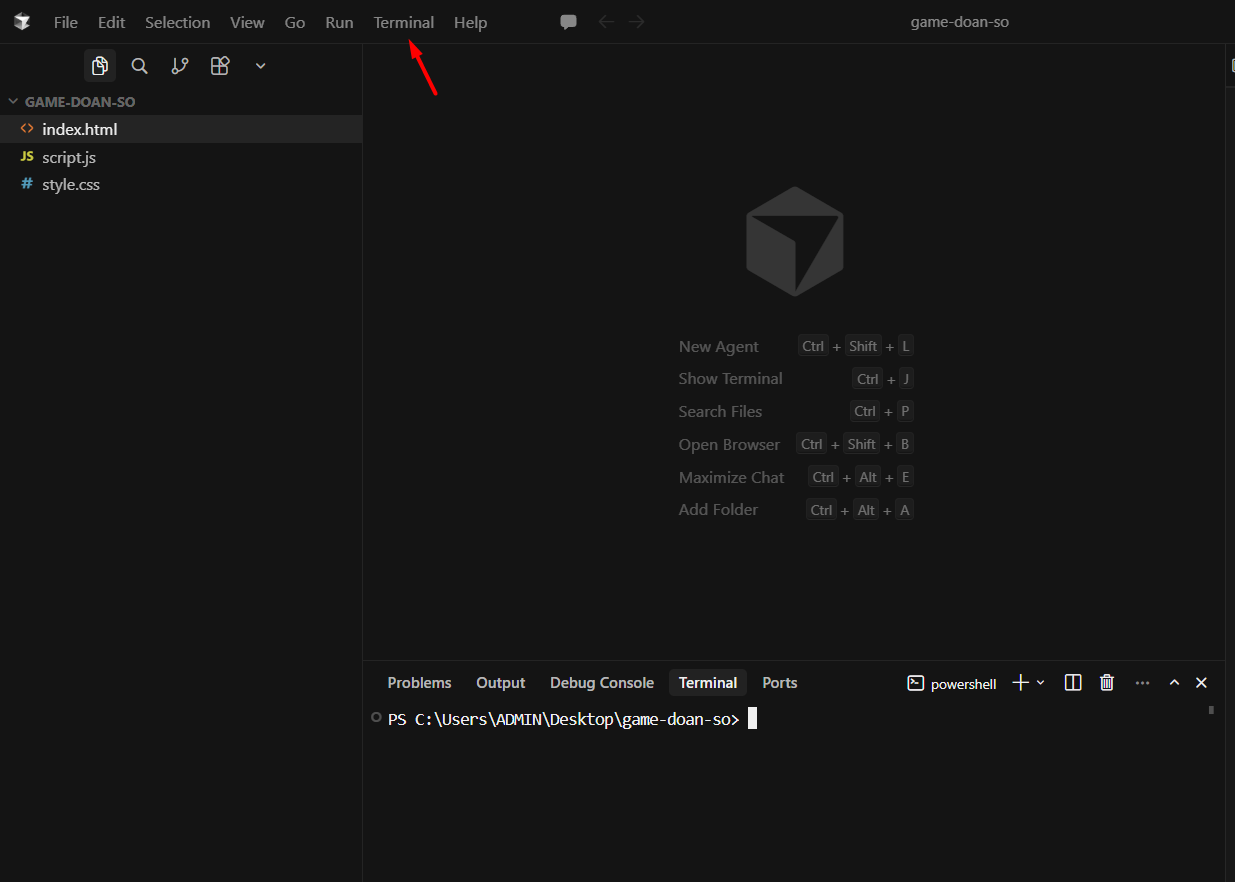Open the Source Control branch icon
Viewport: 1235px width, 882px height.
(x=180, y=66)
